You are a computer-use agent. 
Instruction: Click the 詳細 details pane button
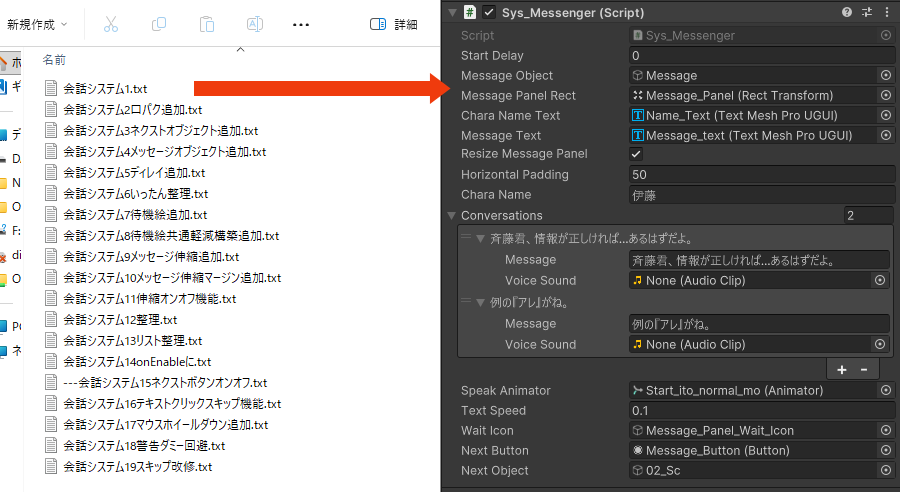pos(394,24)
